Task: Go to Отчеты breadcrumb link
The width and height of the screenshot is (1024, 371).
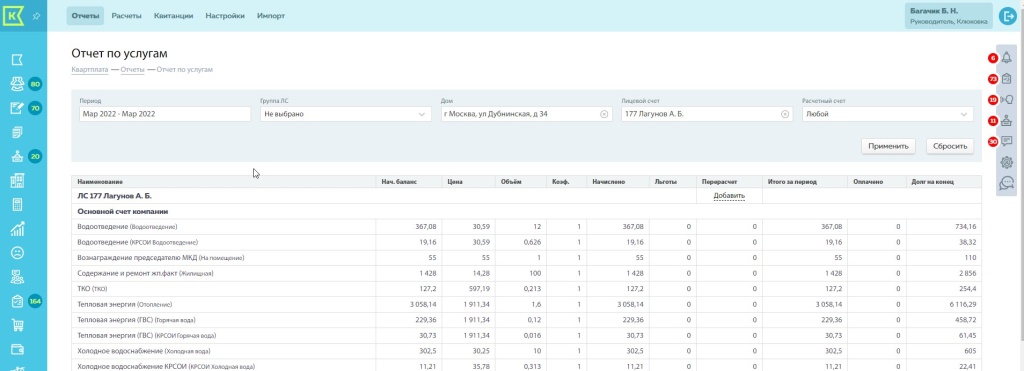Action: (132, 69)
